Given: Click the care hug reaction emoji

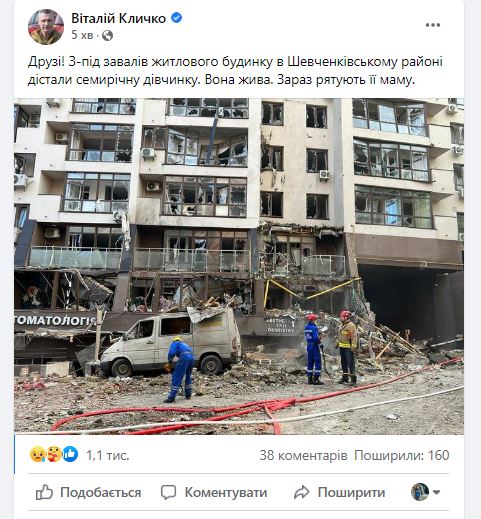Looking at the screenshot, I should [54, 454].
